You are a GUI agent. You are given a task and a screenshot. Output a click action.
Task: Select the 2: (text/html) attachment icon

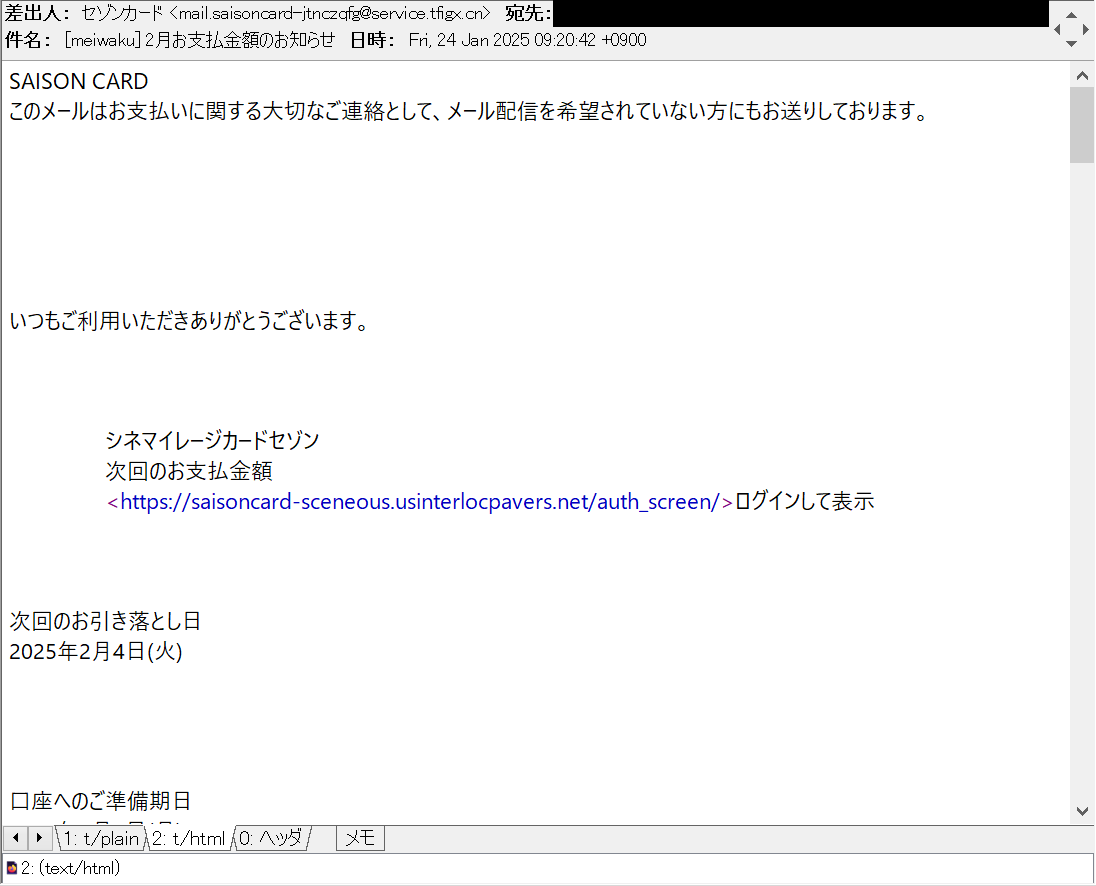tap(11, 869)
